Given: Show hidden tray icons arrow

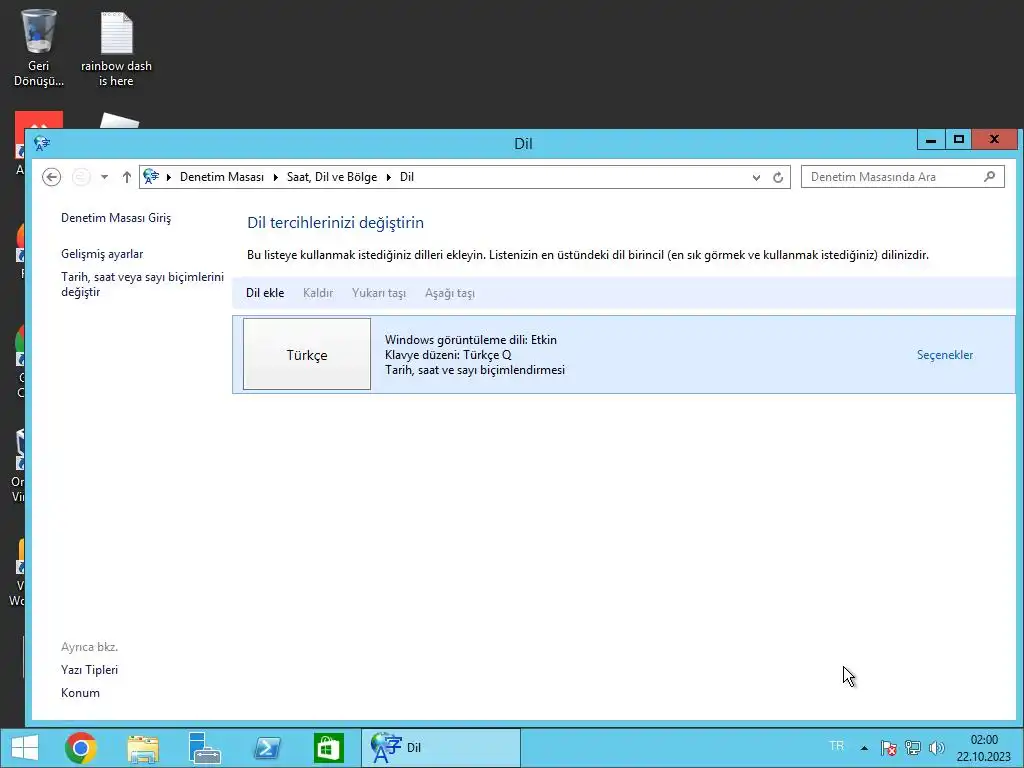Looking at the screenshot, I should [x=864, y=748].
